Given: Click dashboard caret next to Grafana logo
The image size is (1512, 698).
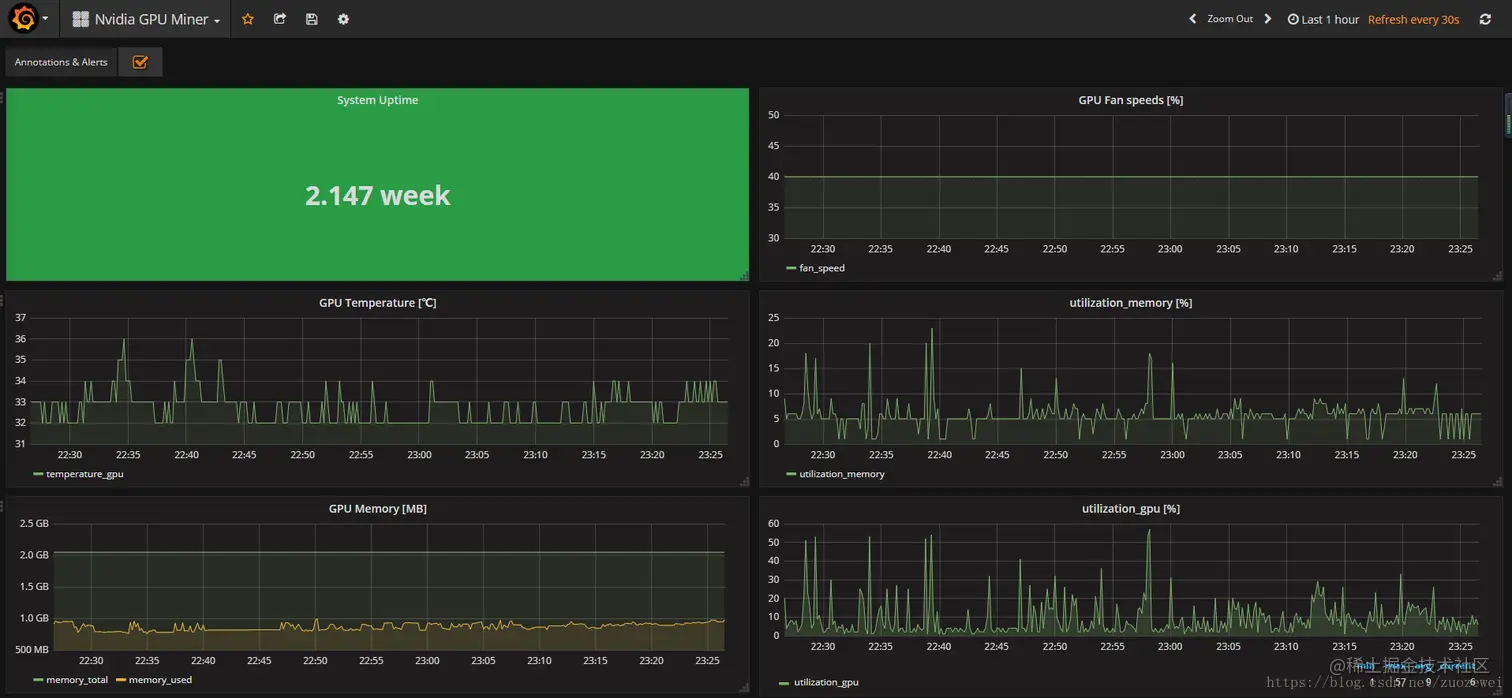Looking at the screenshot, I should coord(45,19).
